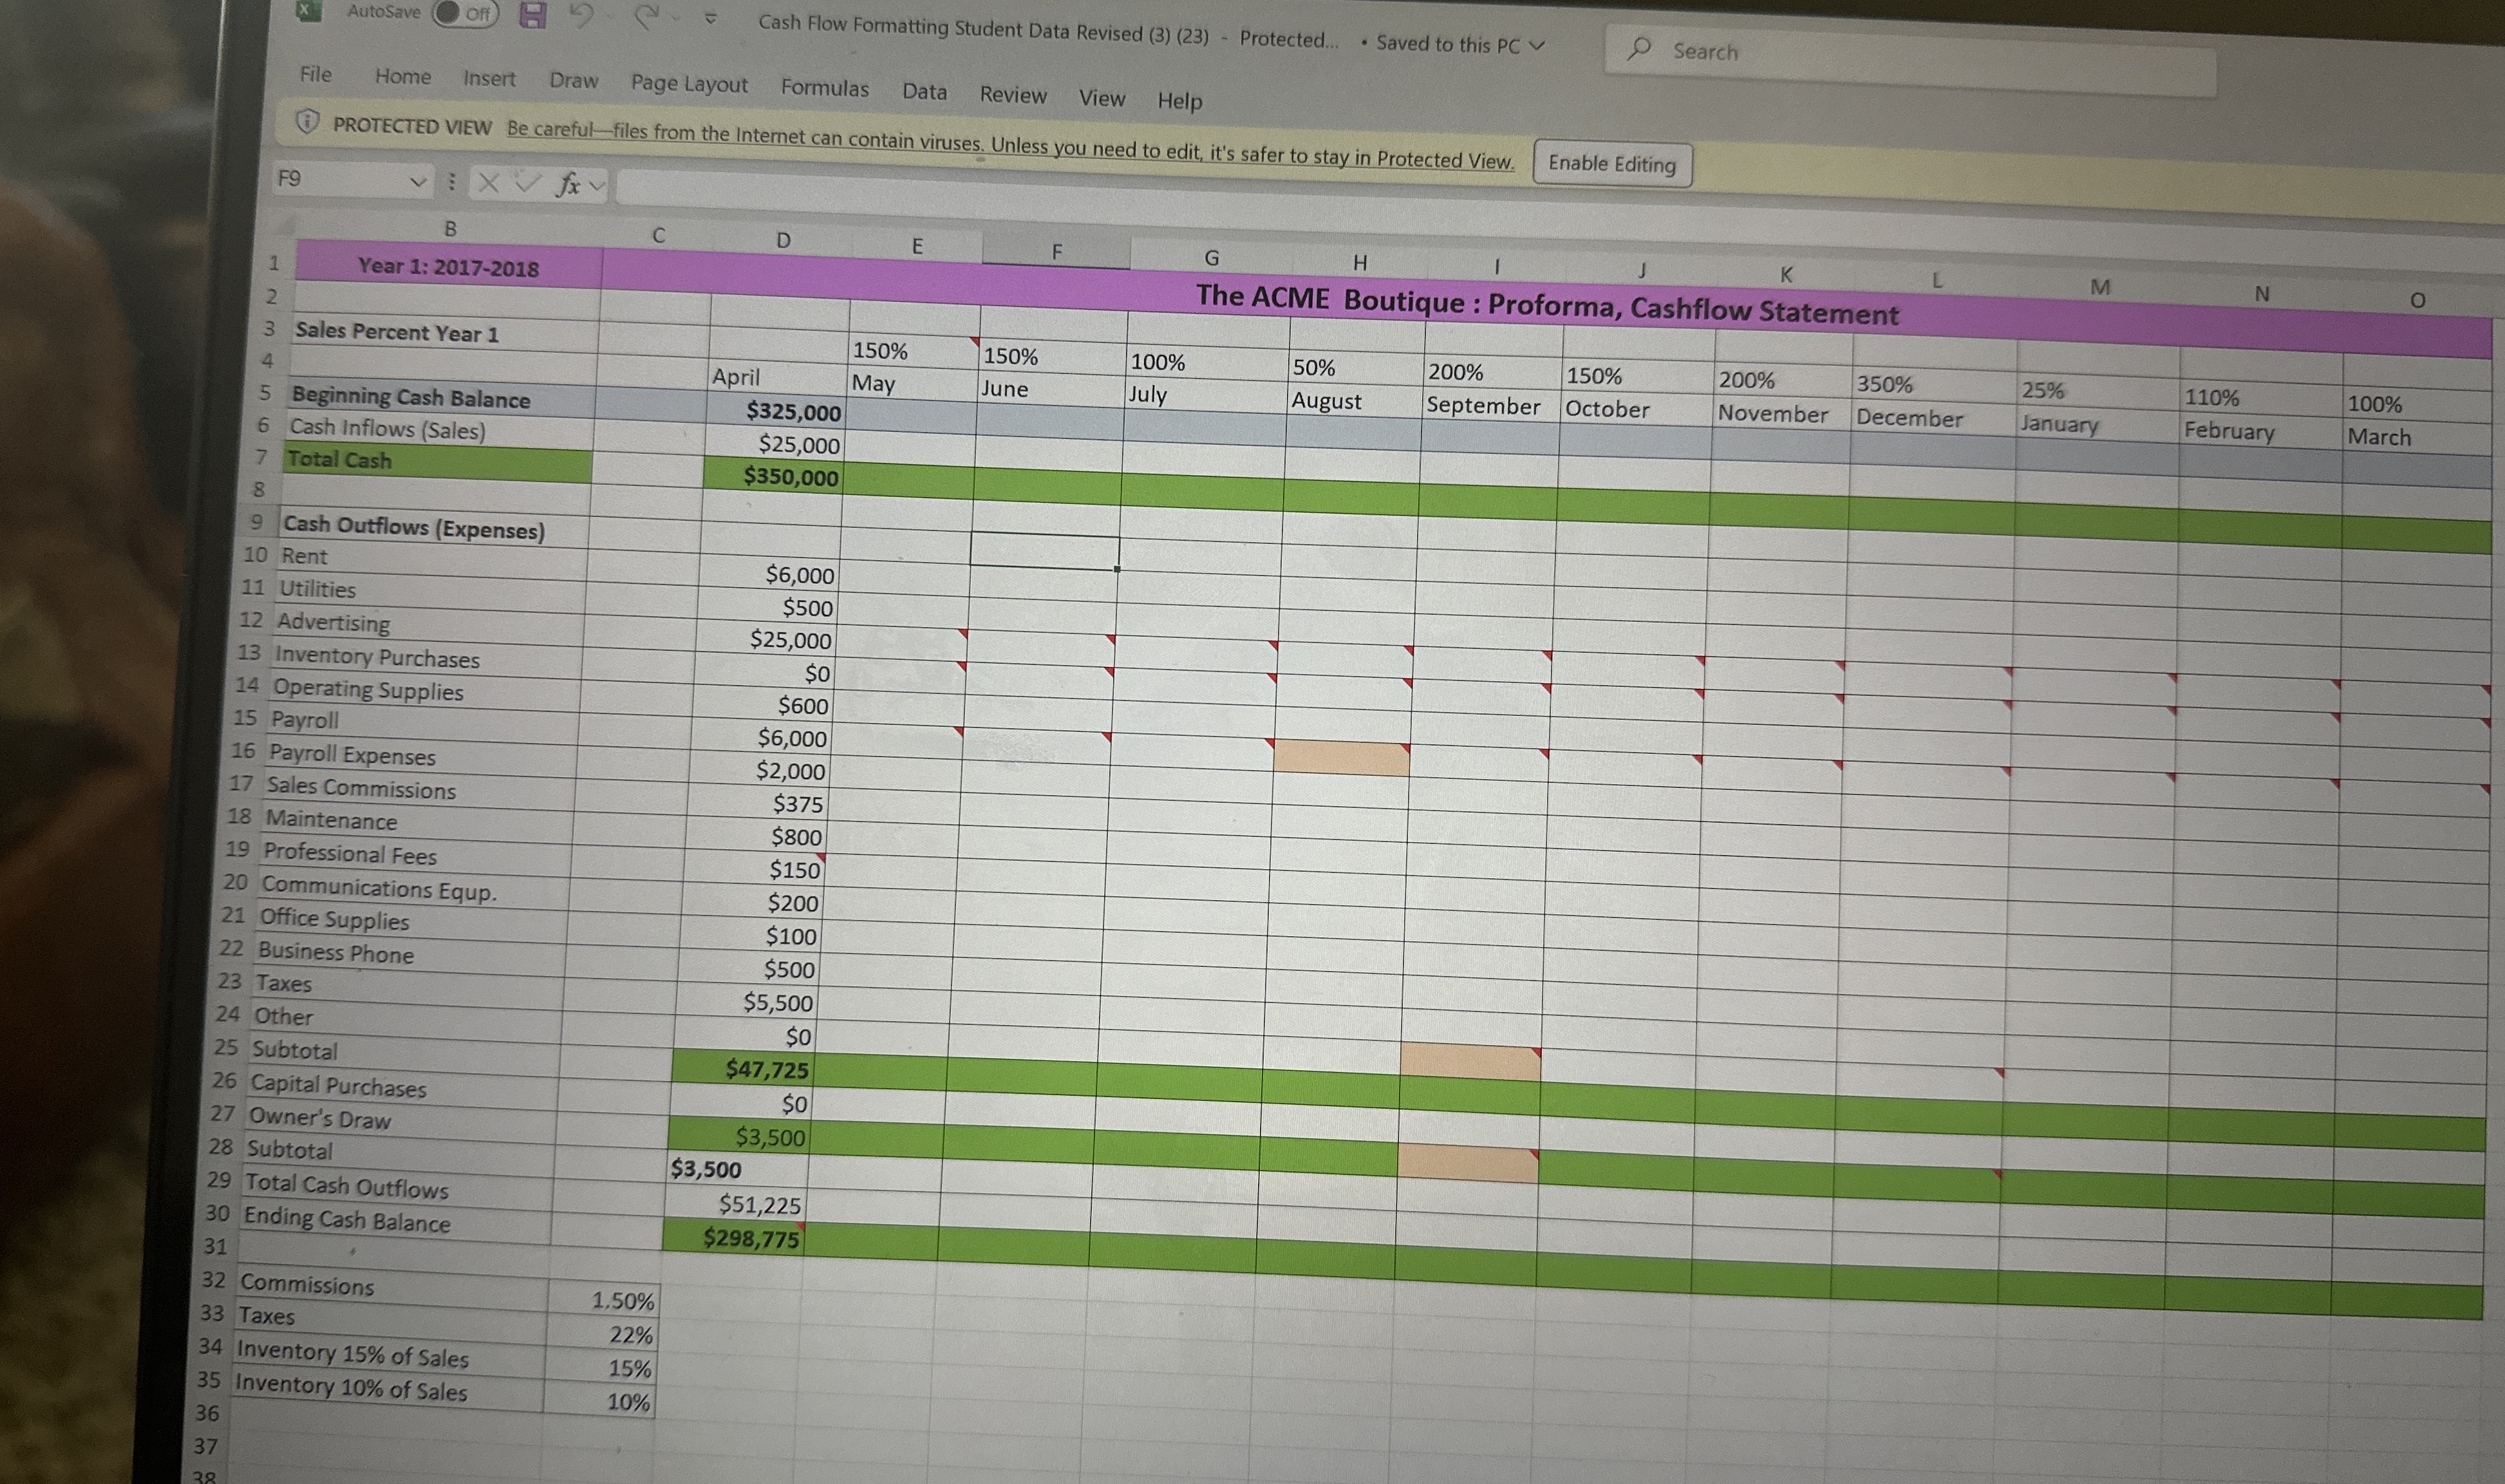This screenshot has width=2505, height=1484.
Task: Switch to the Formulas ribbon tab
Action: tap(826, 89)
